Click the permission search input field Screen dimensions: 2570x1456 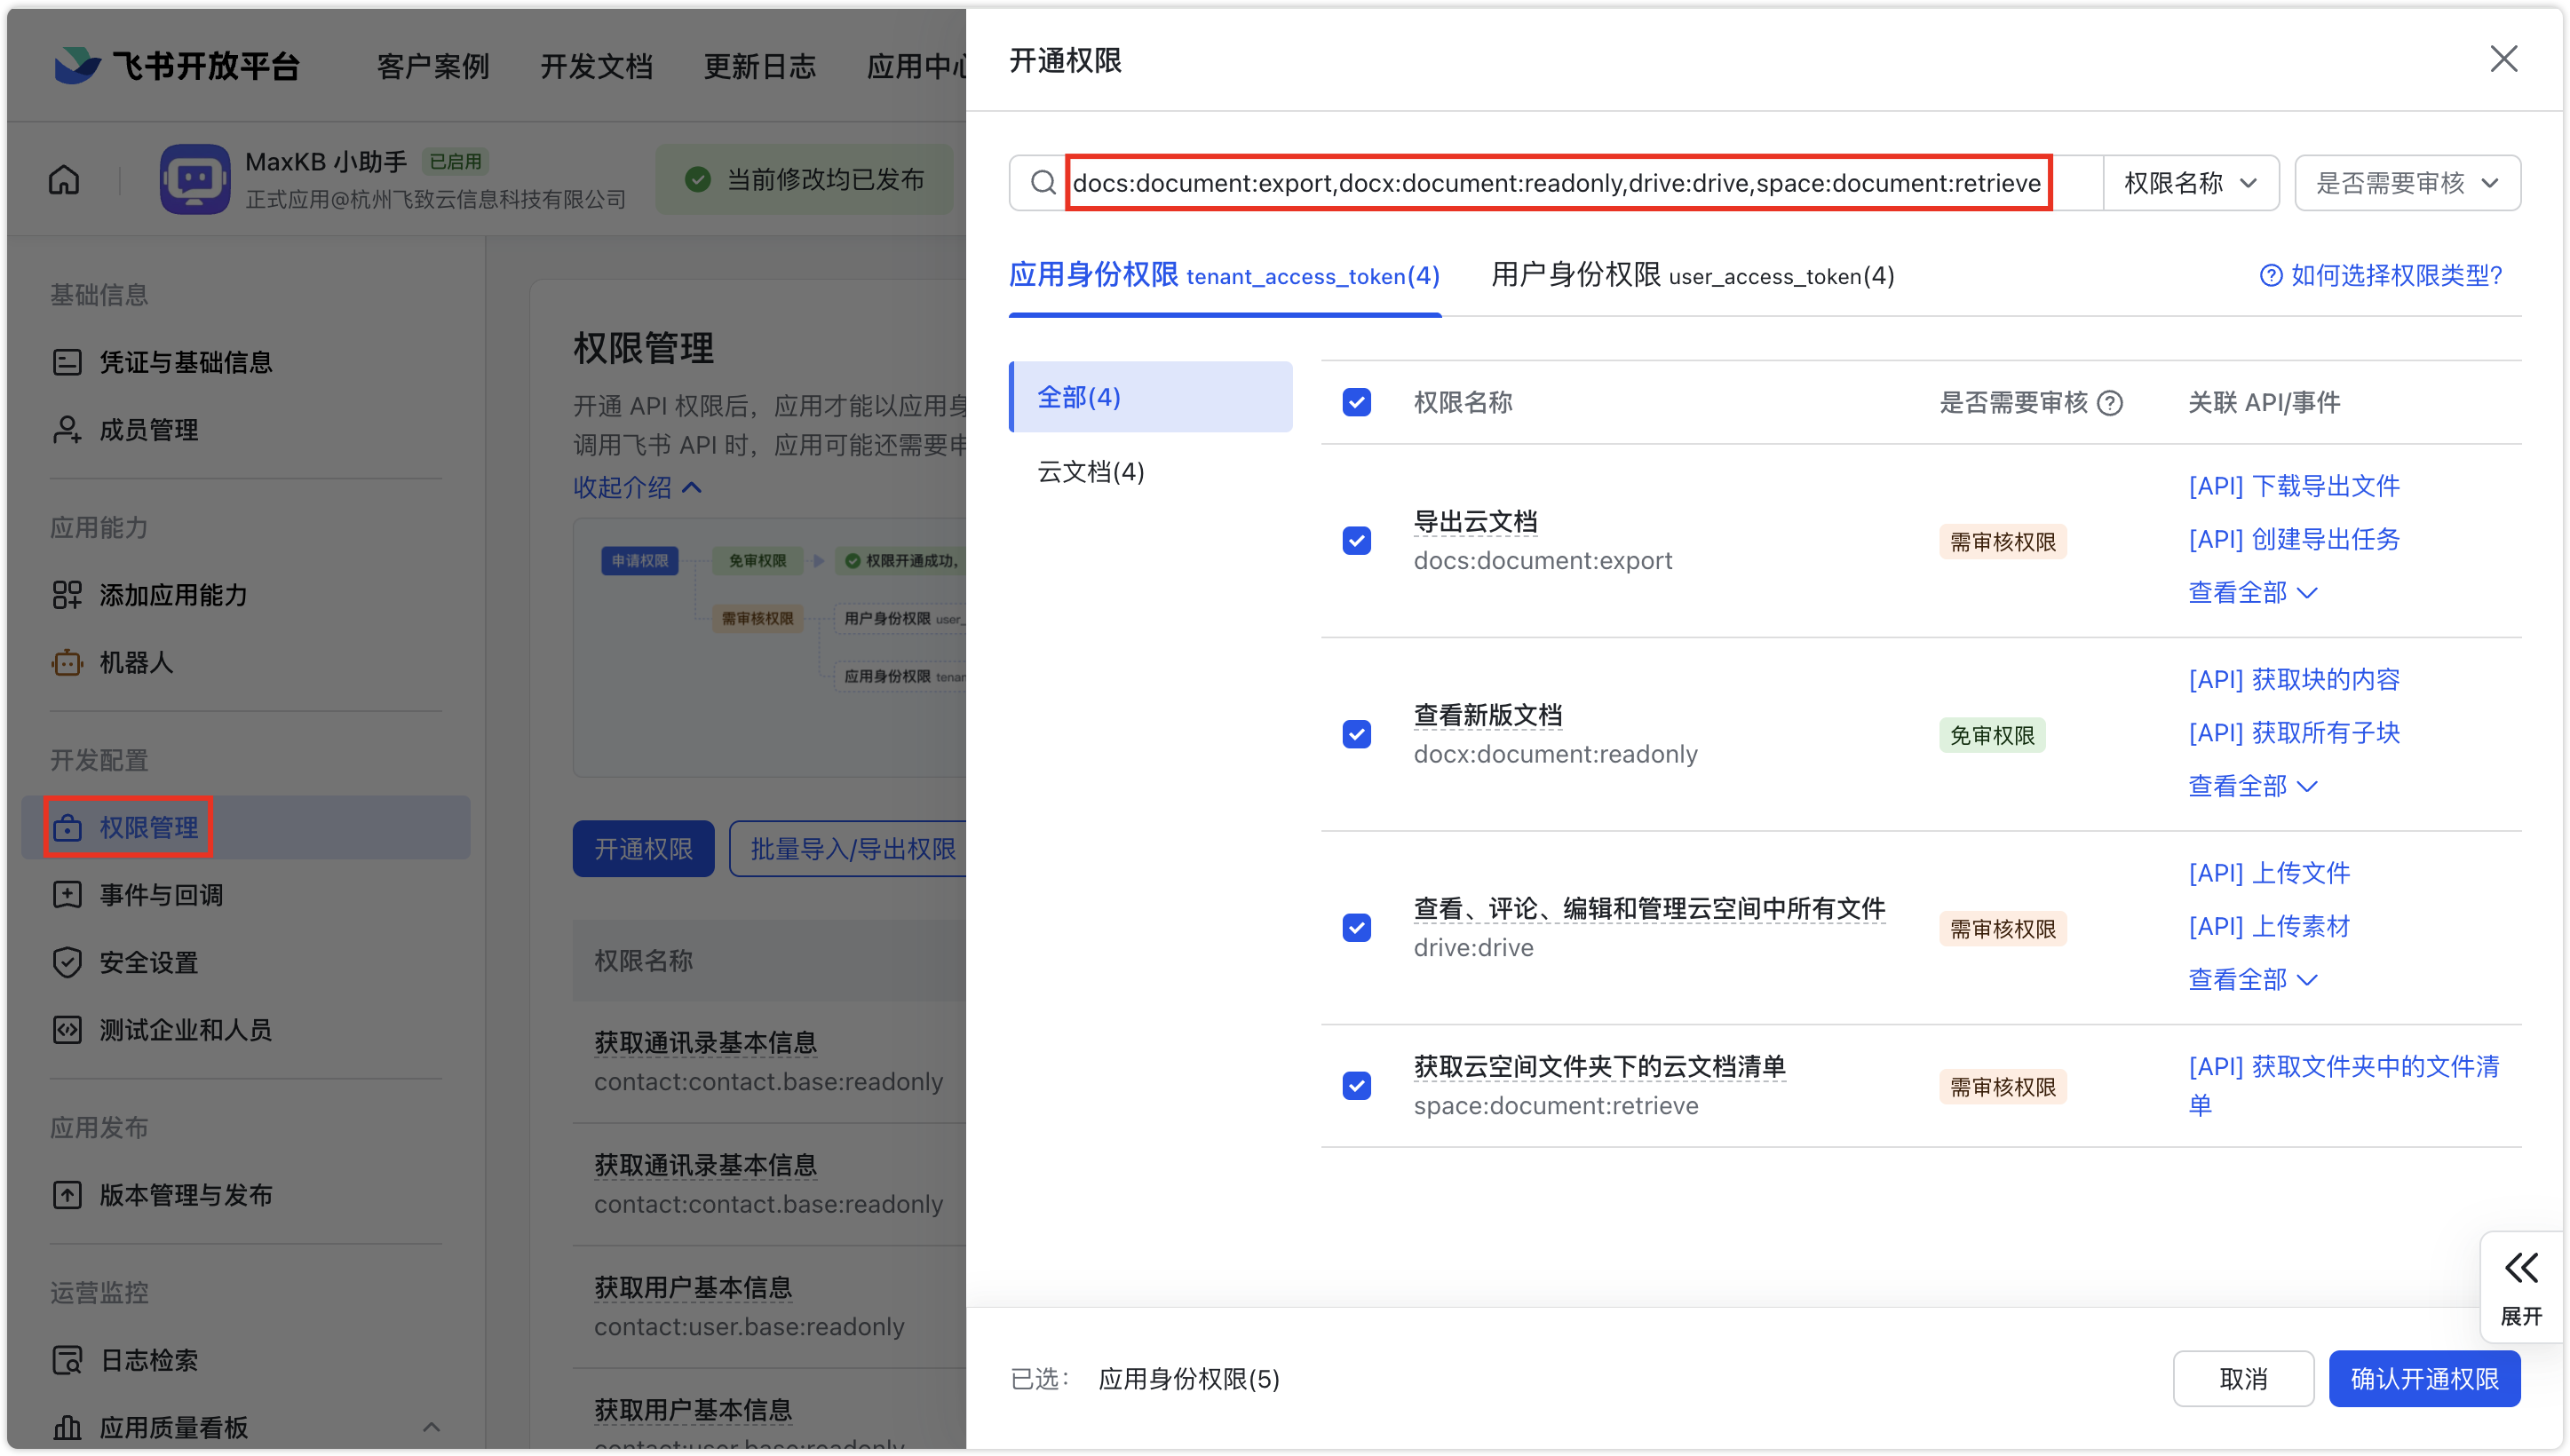coord(1556,183)
